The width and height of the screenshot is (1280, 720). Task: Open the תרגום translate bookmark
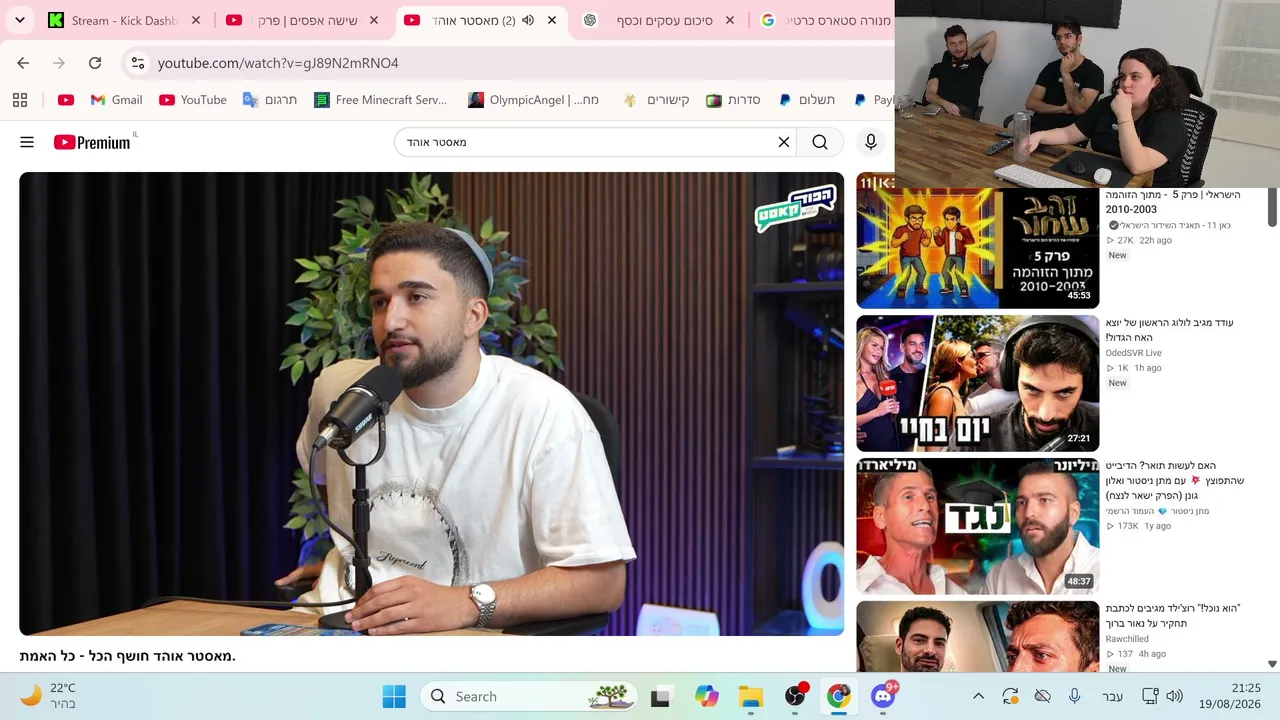pyautogui.click(x=269, y=100)
